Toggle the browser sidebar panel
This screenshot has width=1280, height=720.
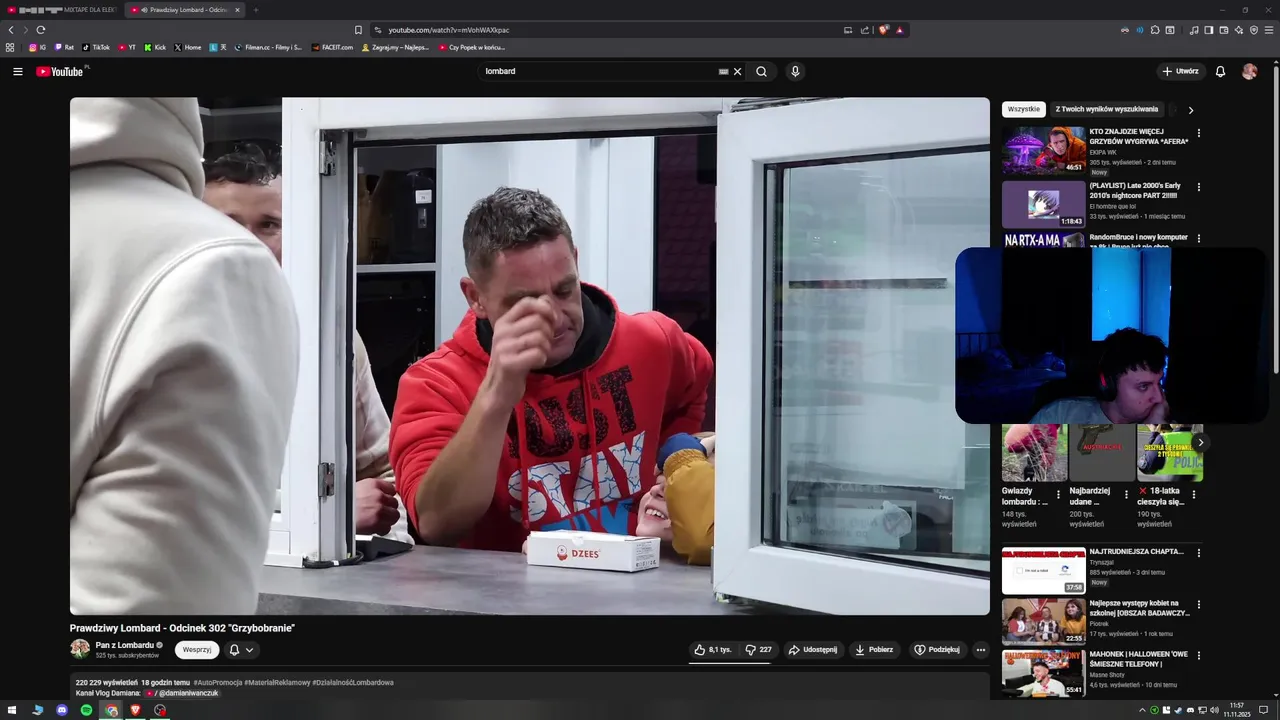coord(1209,30)
